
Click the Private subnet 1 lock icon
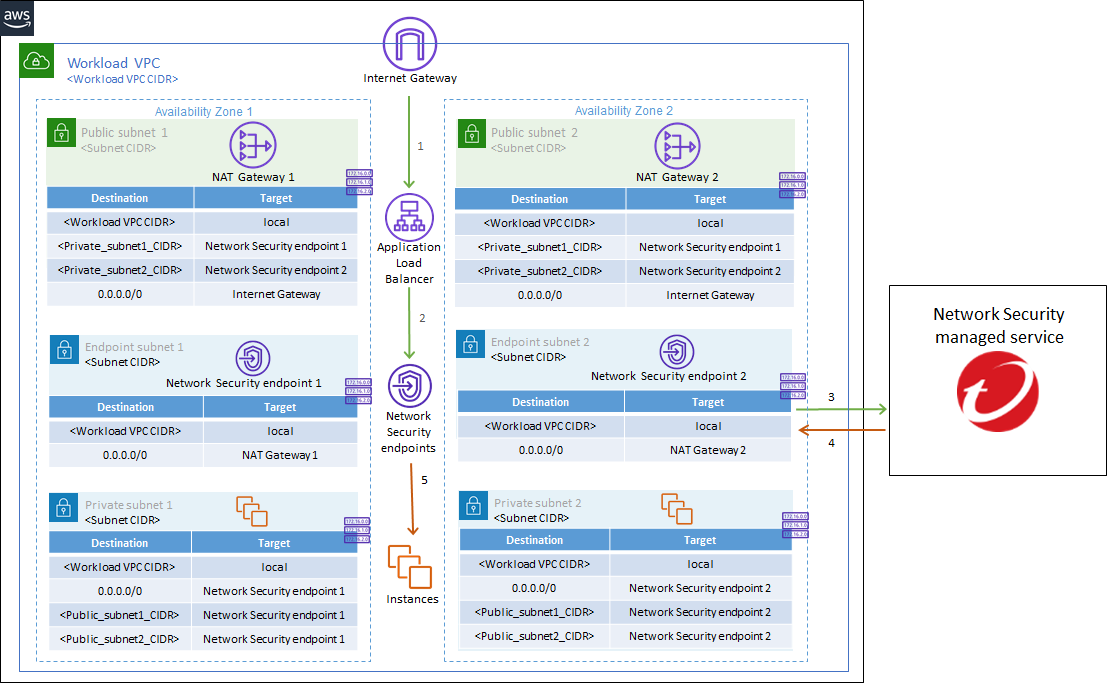pyautogui.click(x=64, y=508)
